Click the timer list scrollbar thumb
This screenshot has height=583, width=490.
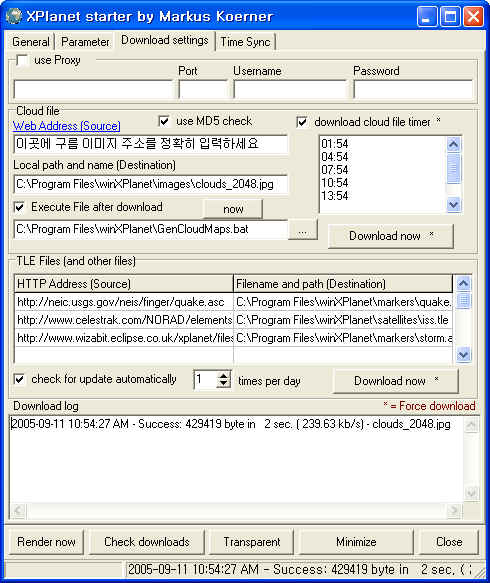(454, 168)
